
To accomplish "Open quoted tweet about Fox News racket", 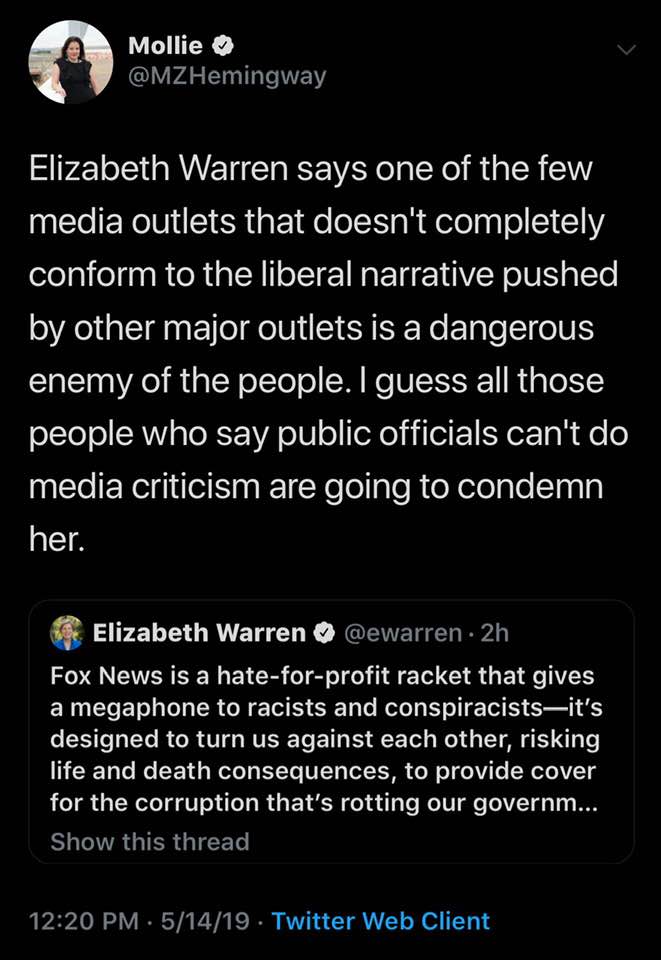I will point(331,732).
